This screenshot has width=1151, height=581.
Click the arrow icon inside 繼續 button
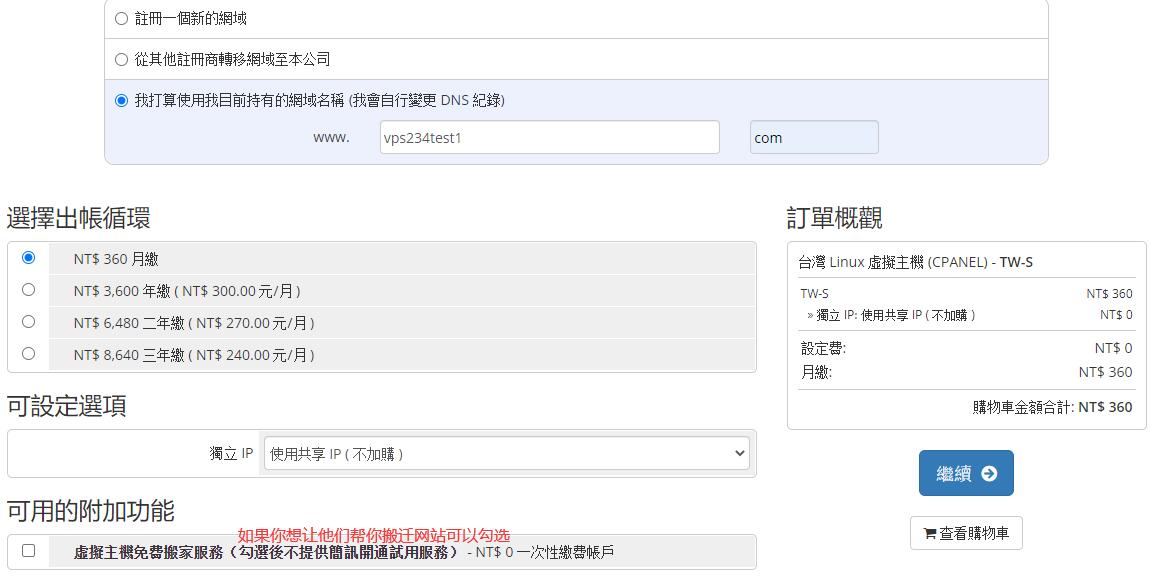click(x=989, y=474)
